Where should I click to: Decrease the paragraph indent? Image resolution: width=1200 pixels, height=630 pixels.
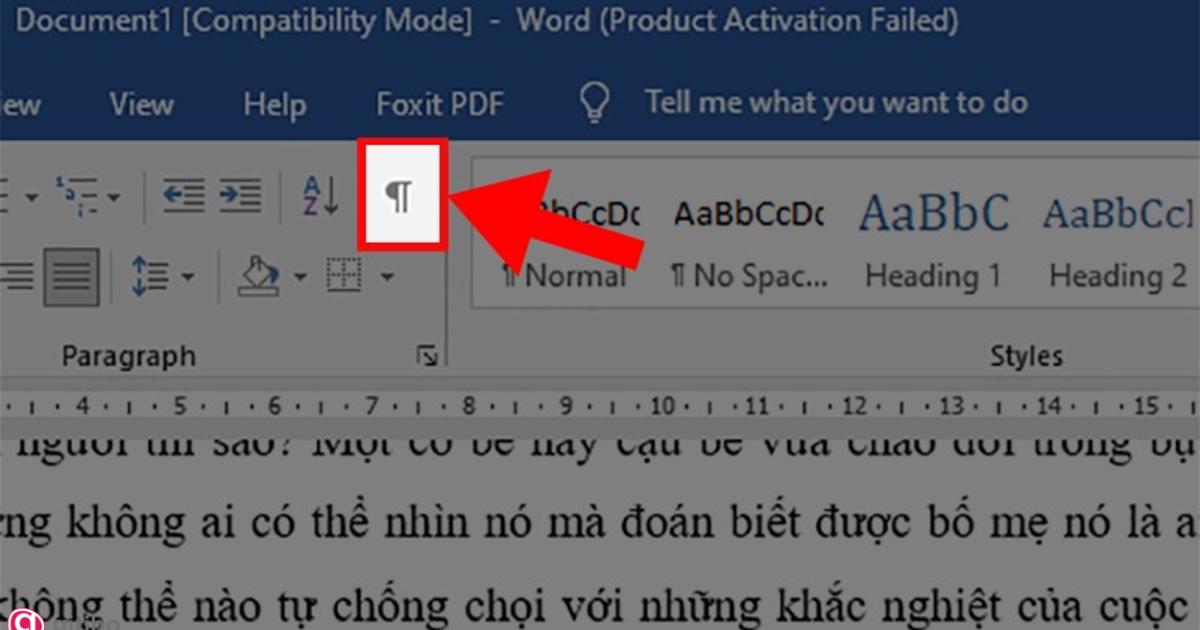(x=184, y=195)
